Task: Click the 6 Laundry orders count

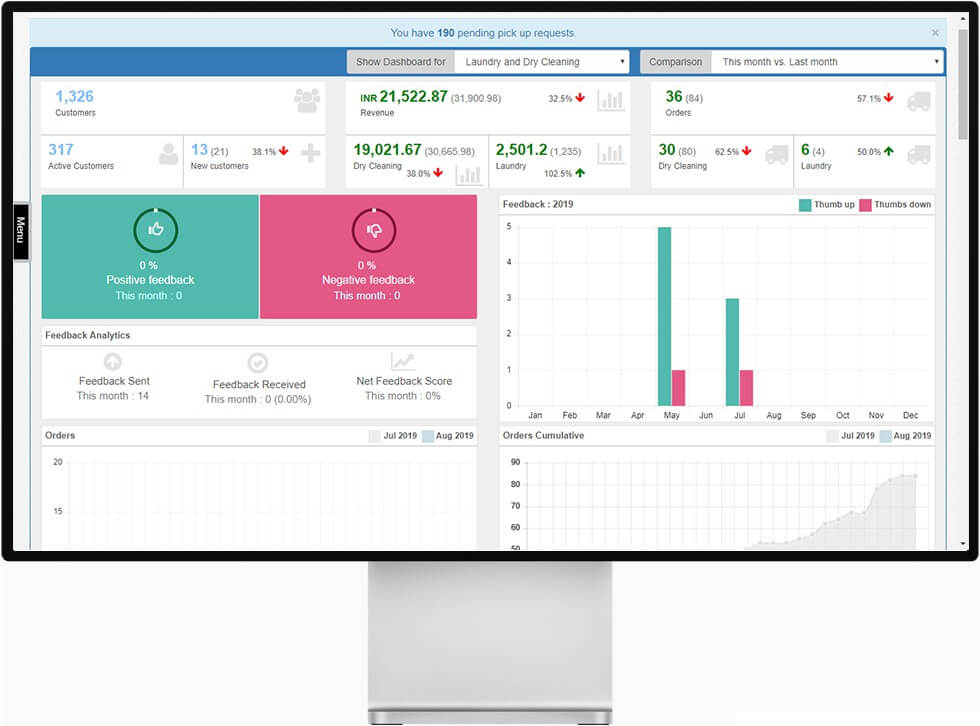Action: [x=805, y=150]
